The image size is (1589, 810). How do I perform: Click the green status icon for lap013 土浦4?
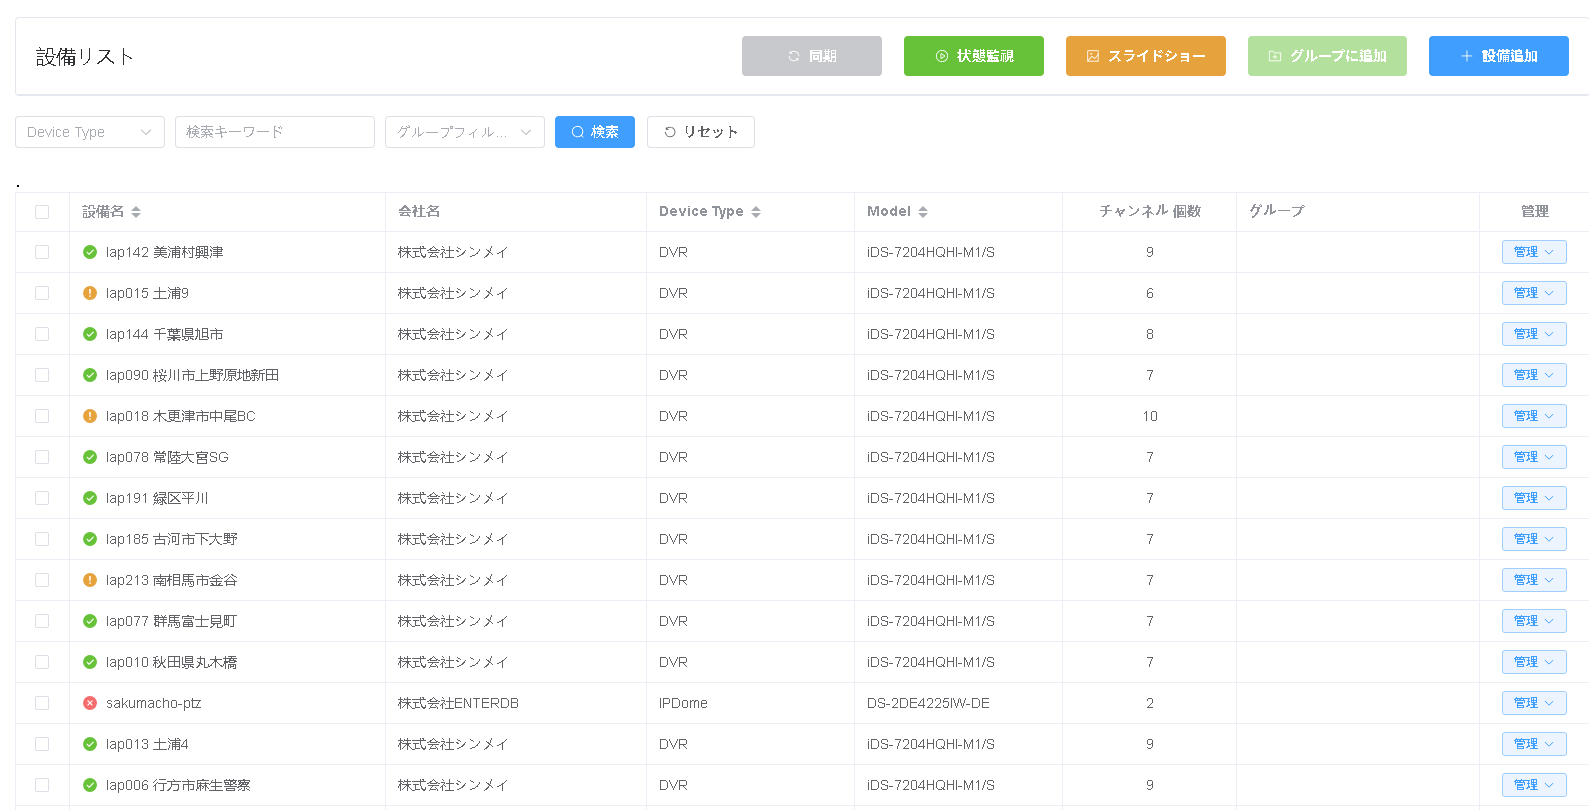90,744
